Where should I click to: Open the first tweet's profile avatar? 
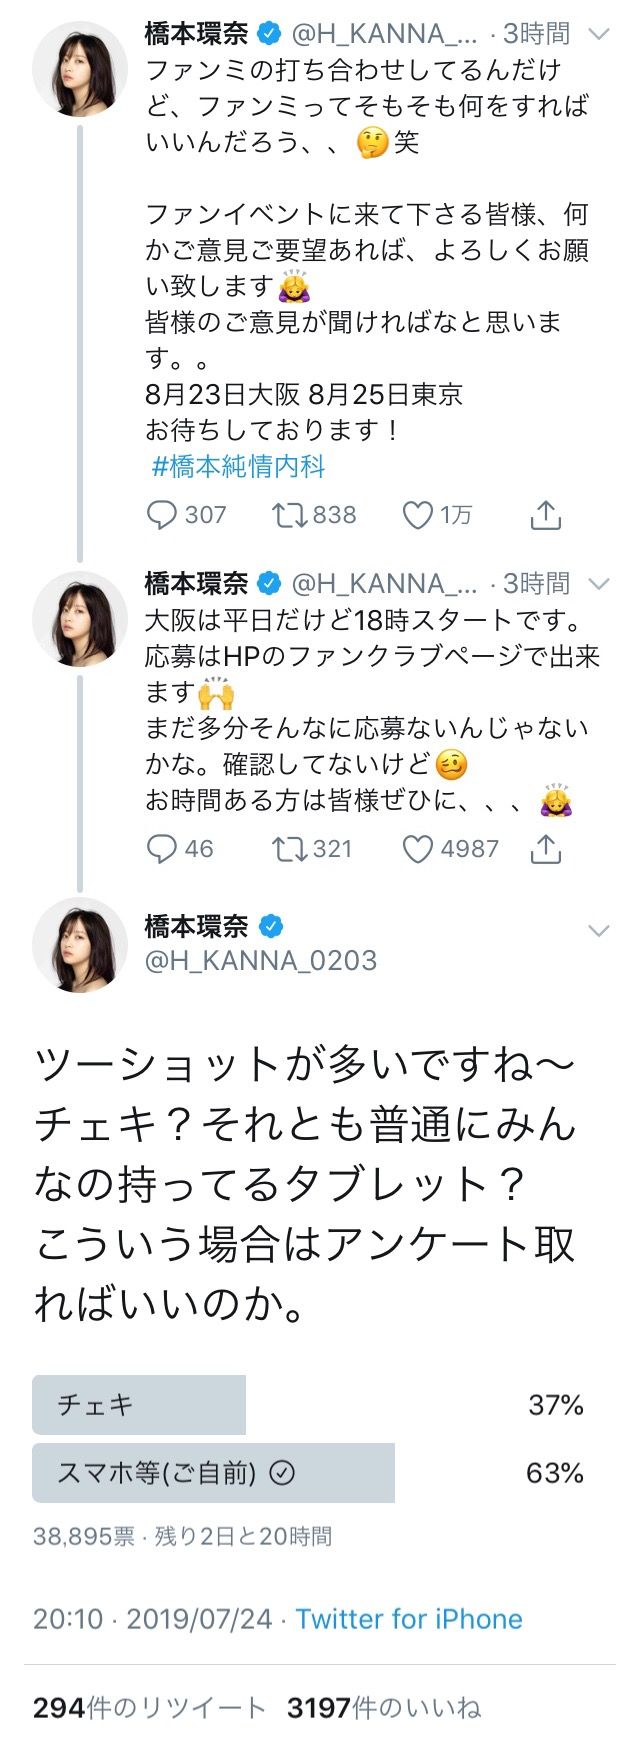point(80,69)
